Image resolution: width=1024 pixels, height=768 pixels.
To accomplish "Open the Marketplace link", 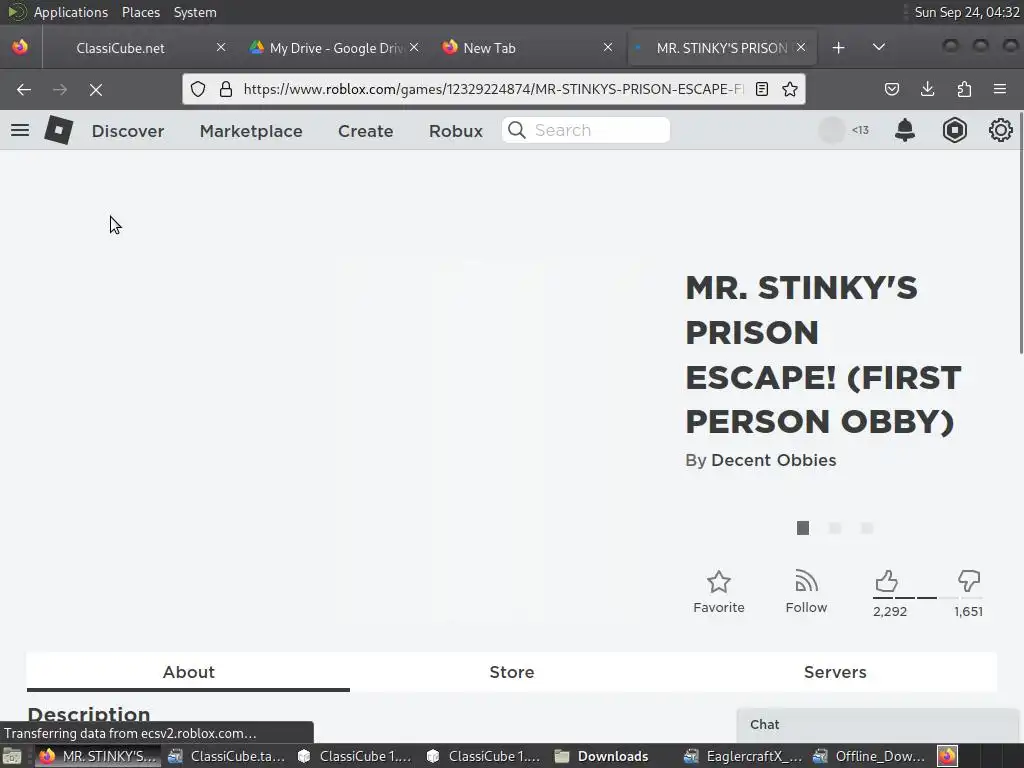I will 251,131.
